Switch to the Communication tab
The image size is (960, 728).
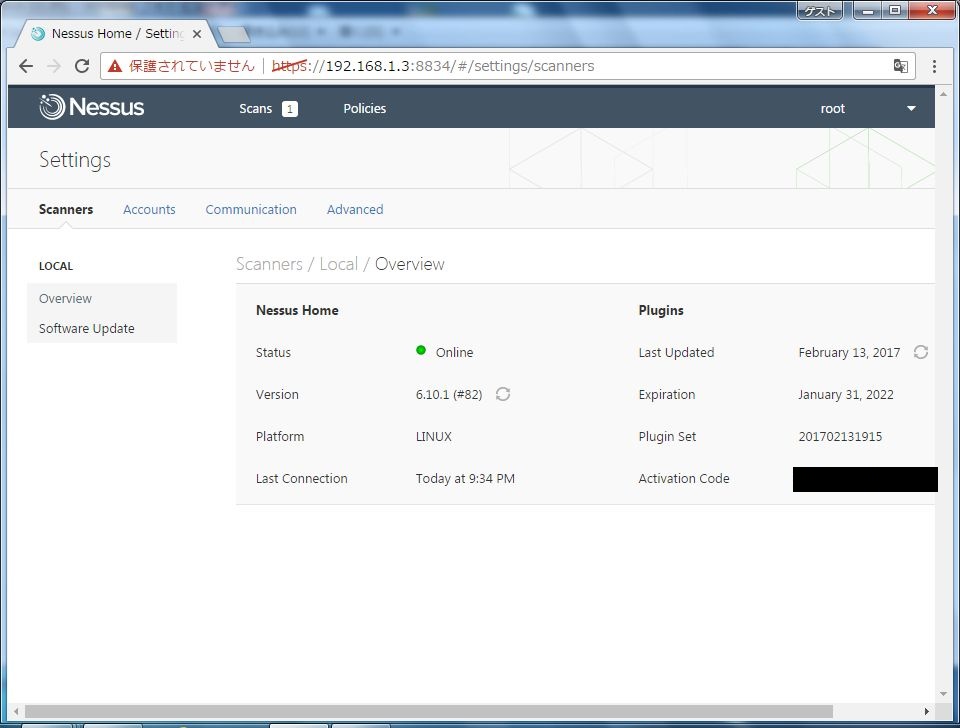[251, 209]
